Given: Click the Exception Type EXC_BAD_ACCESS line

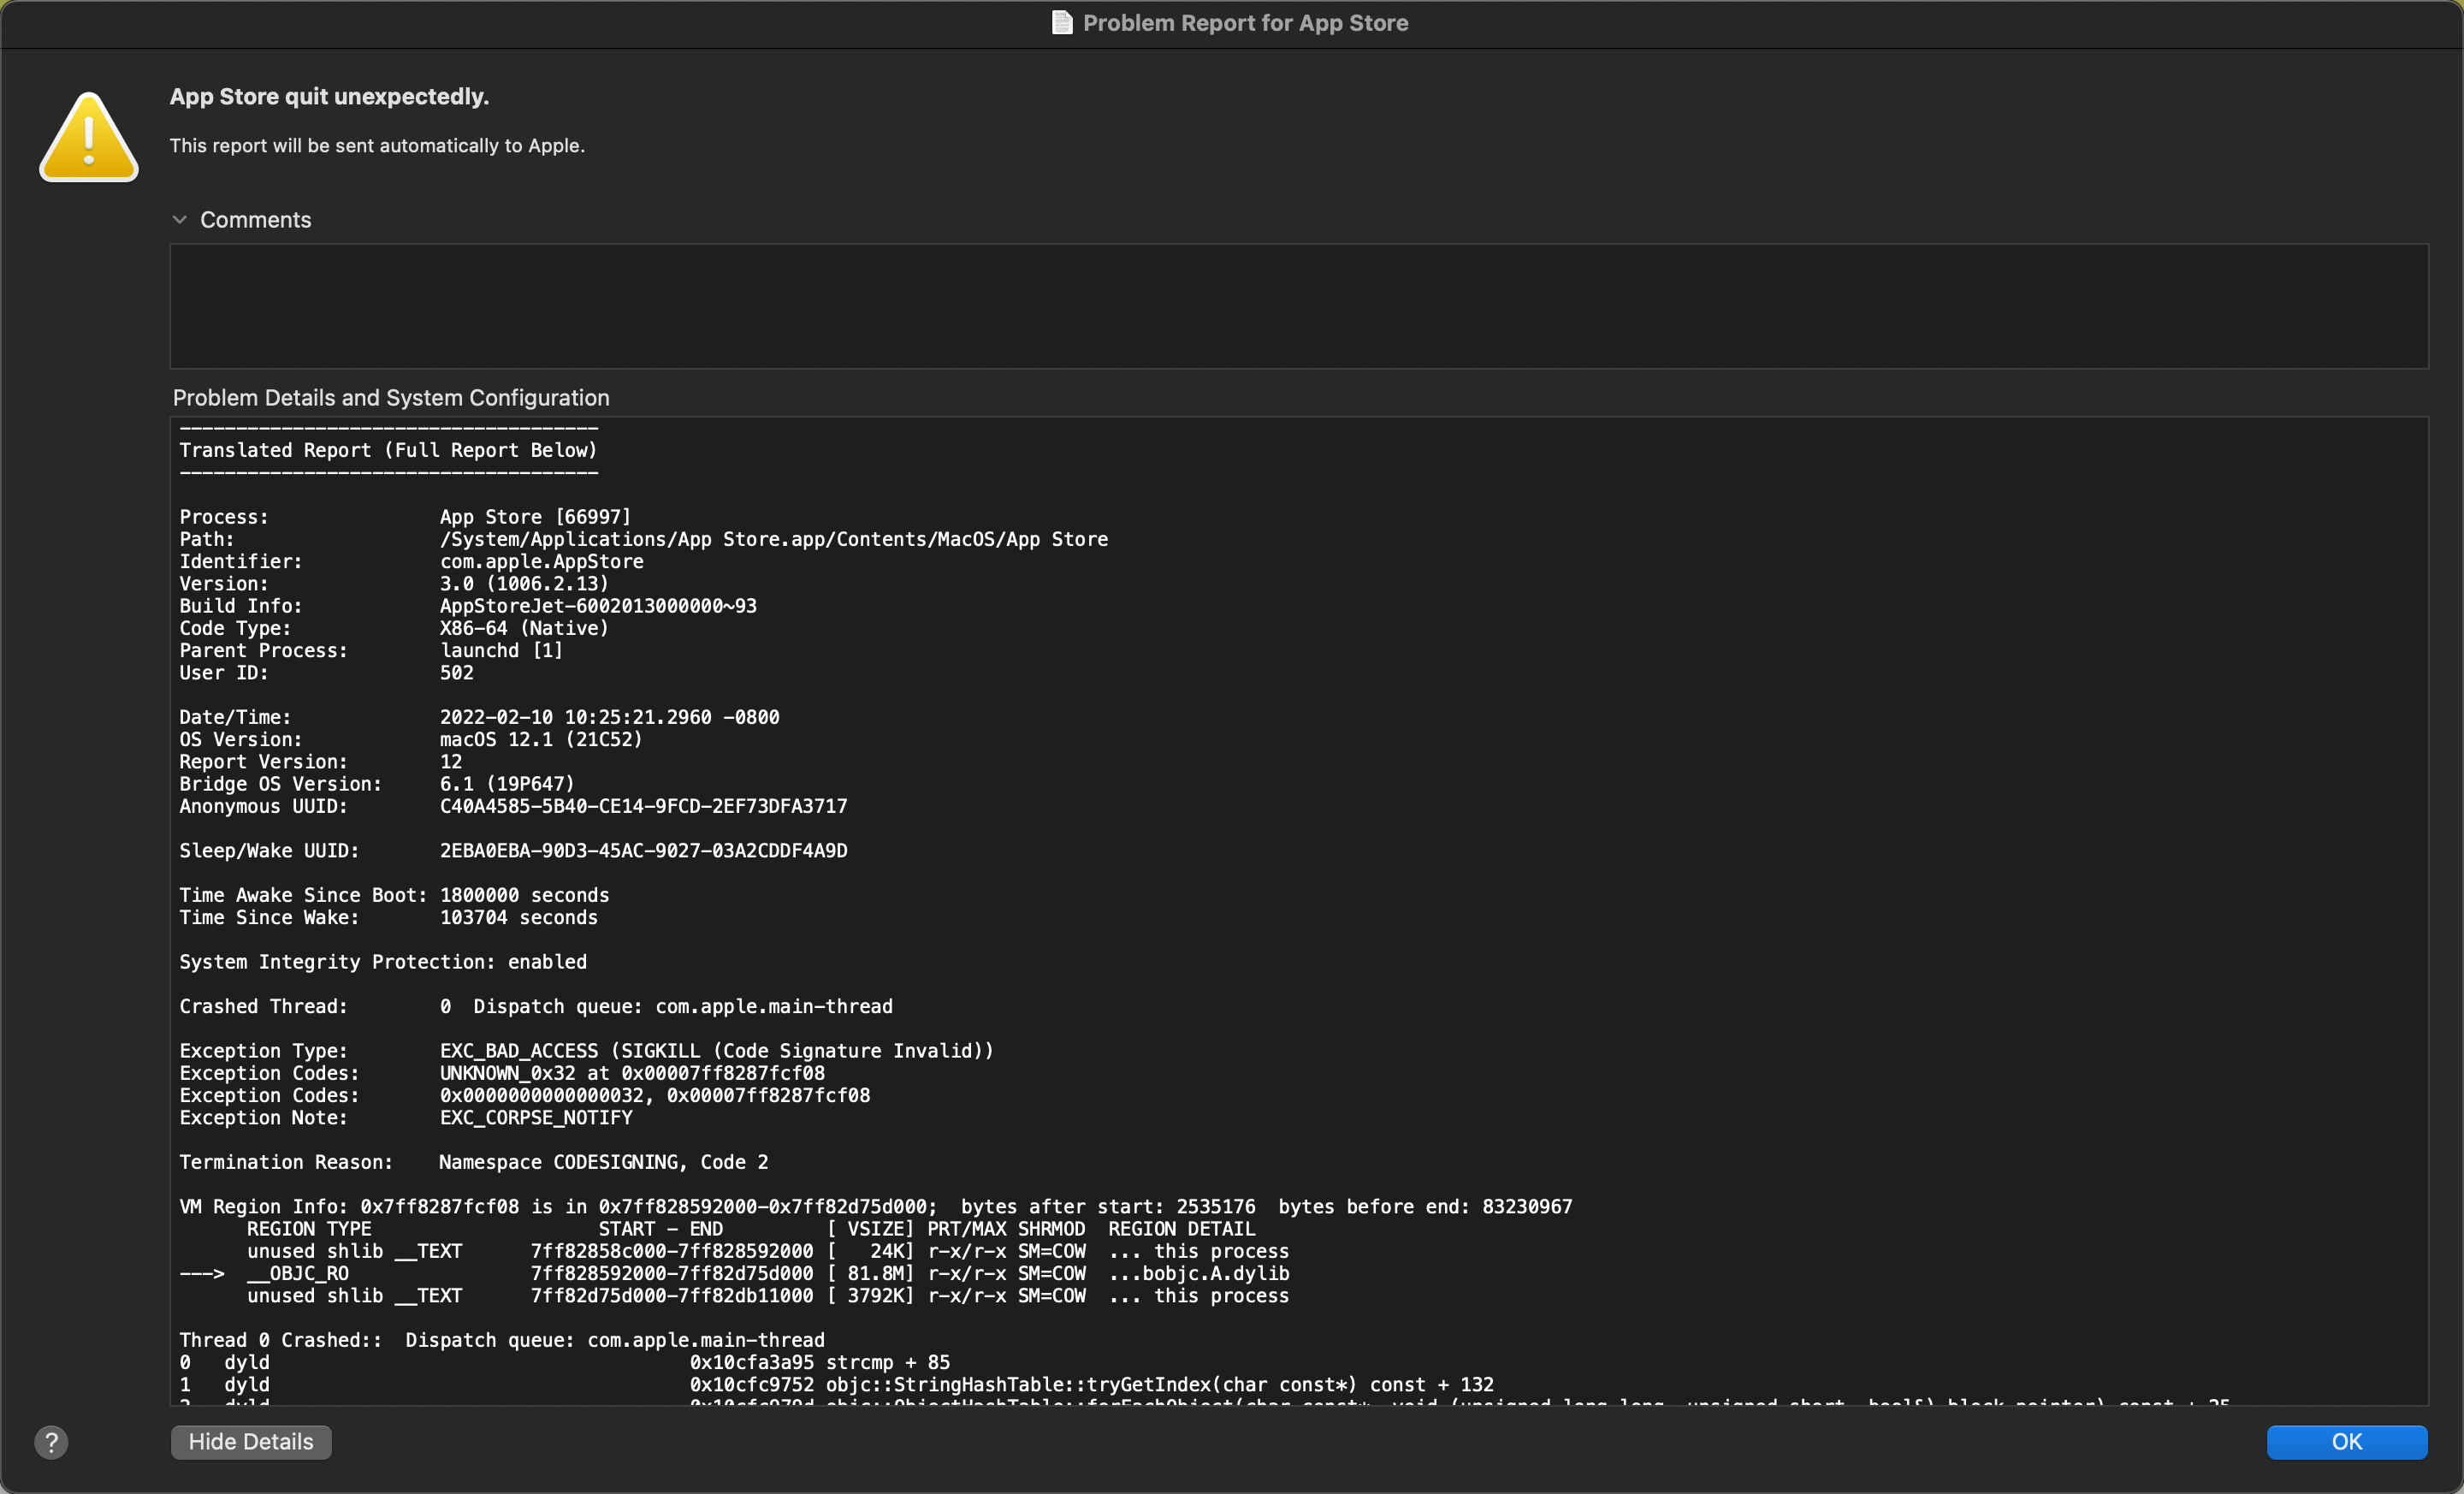Looking at the screenshot, I should pyautogui.click(x=586, y=1051).
